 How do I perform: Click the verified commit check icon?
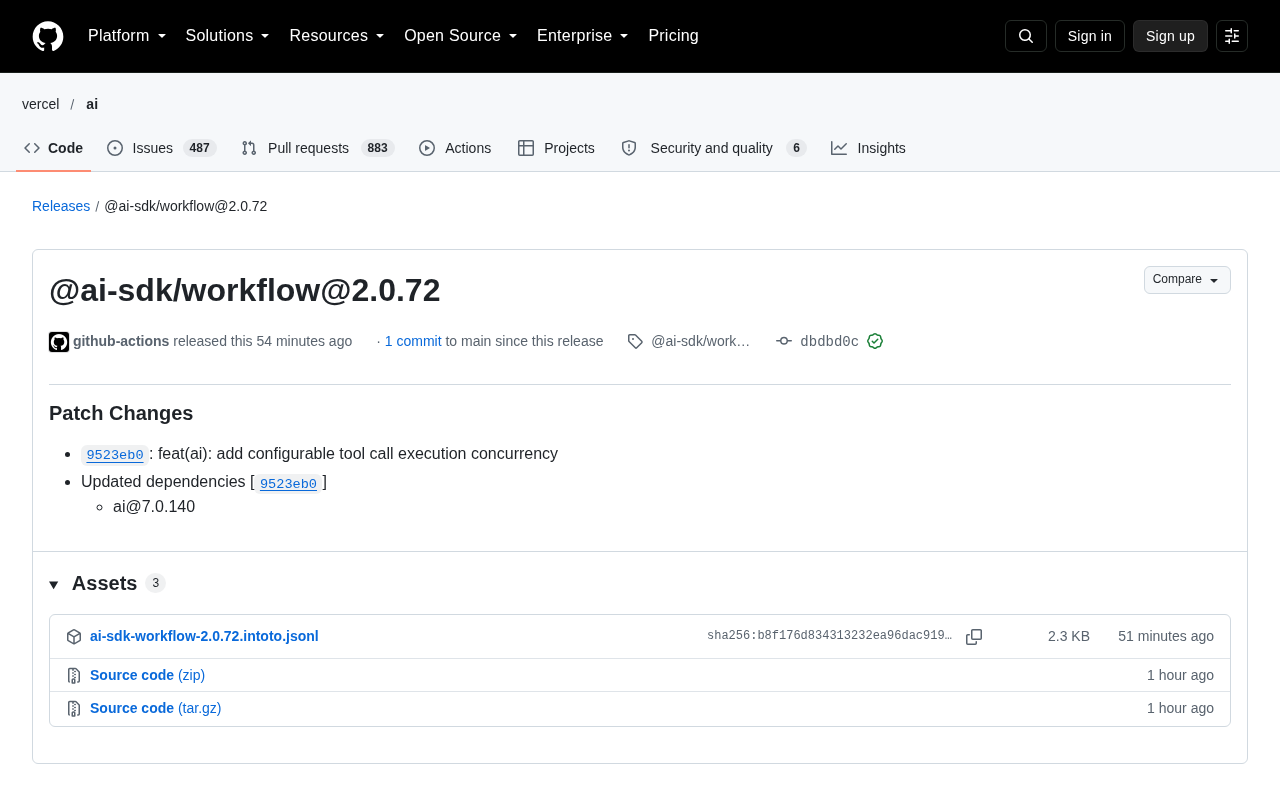[x=875, y=341]
